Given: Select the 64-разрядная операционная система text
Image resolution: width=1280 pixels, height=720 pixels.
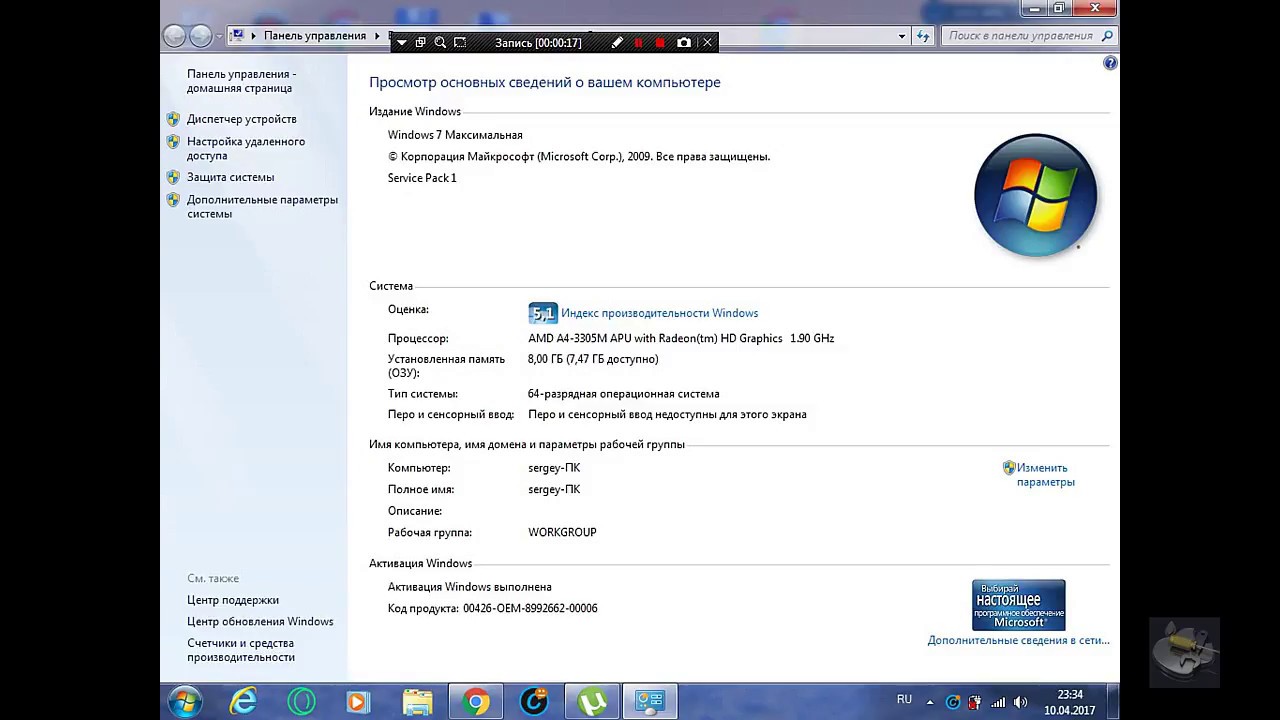Looking at the screenshot, I should coord(623,394).
